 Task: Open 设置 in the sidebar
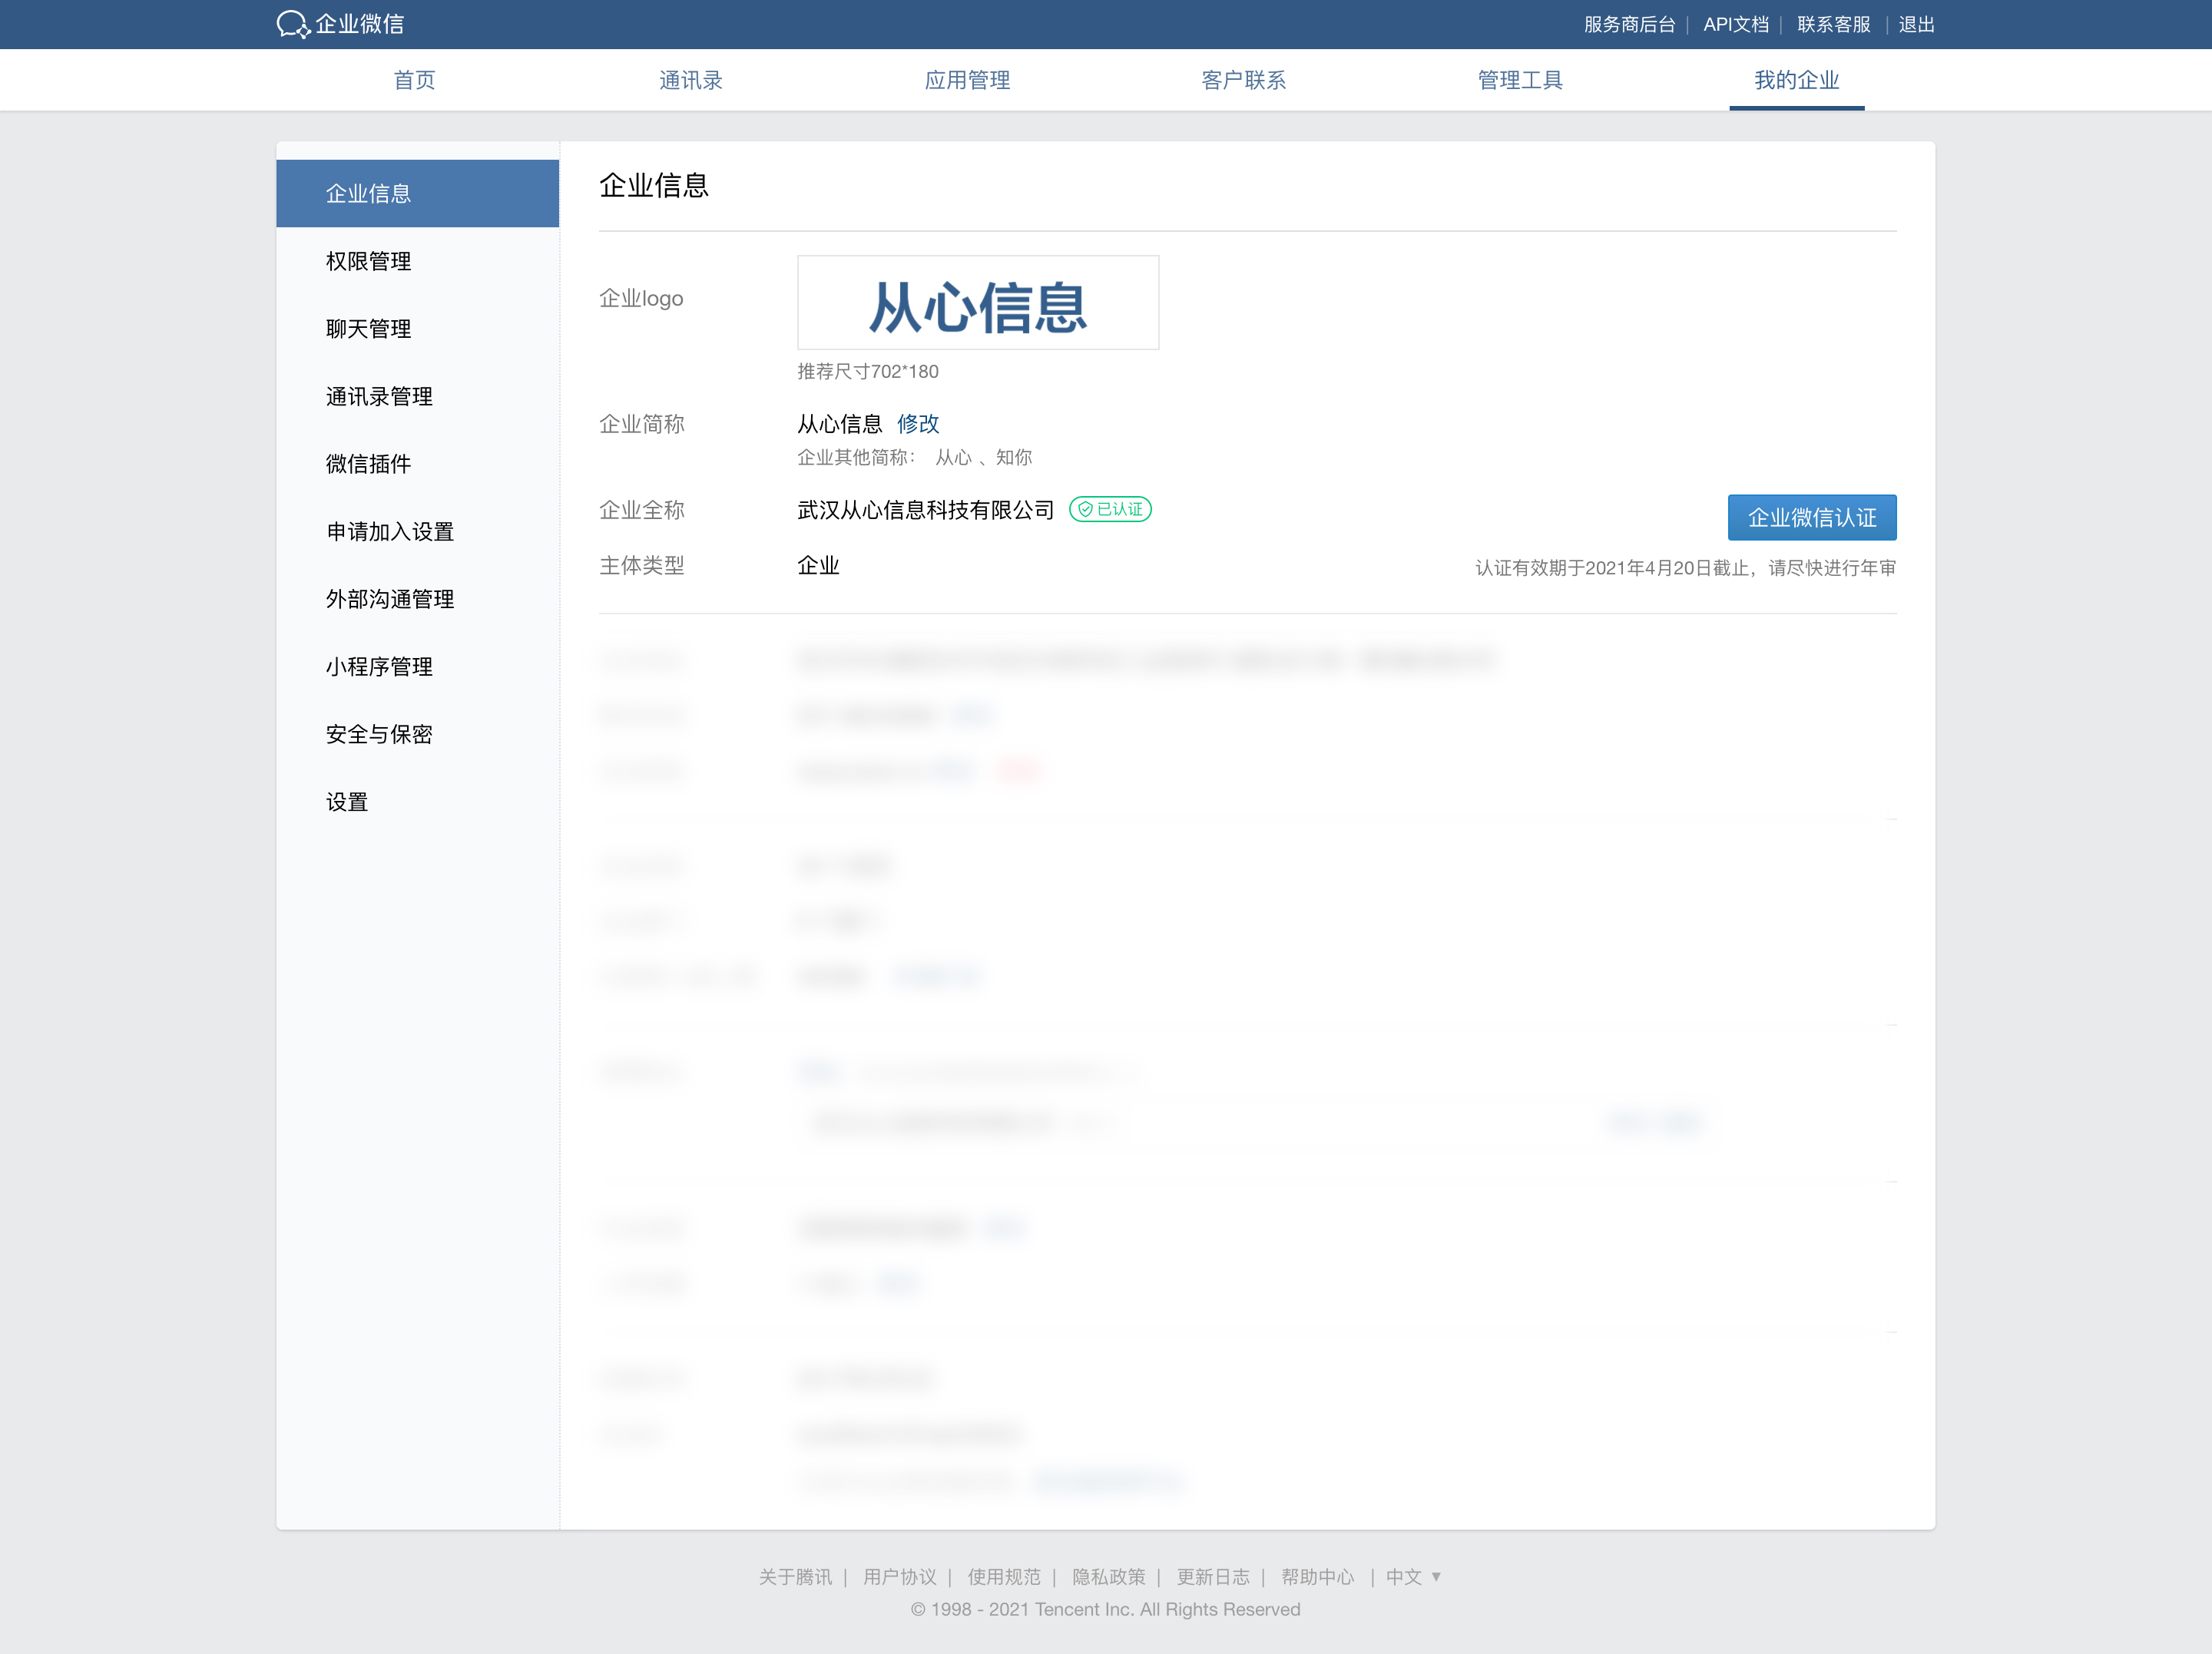tap(417, 802)
